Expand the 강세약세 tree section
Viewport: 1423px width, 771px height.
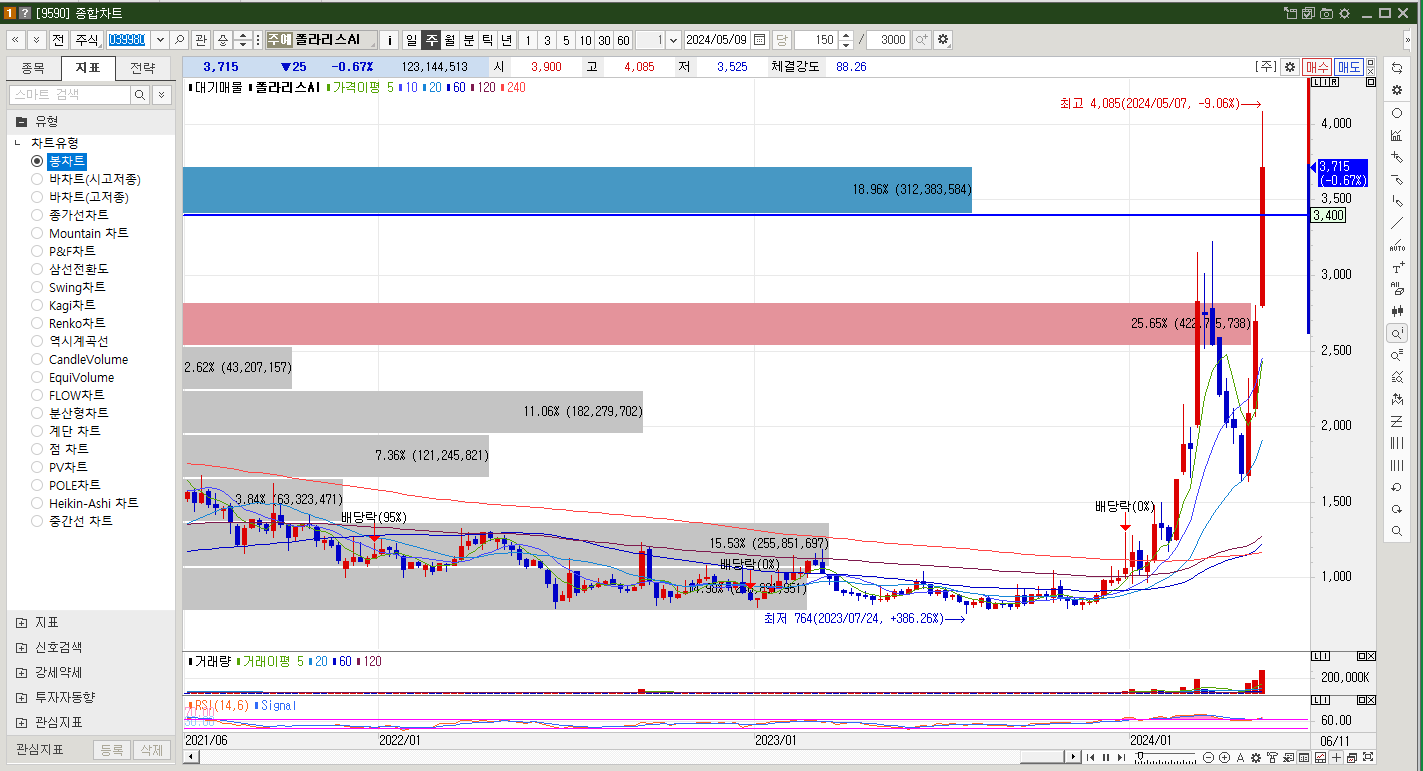point(21,672)
